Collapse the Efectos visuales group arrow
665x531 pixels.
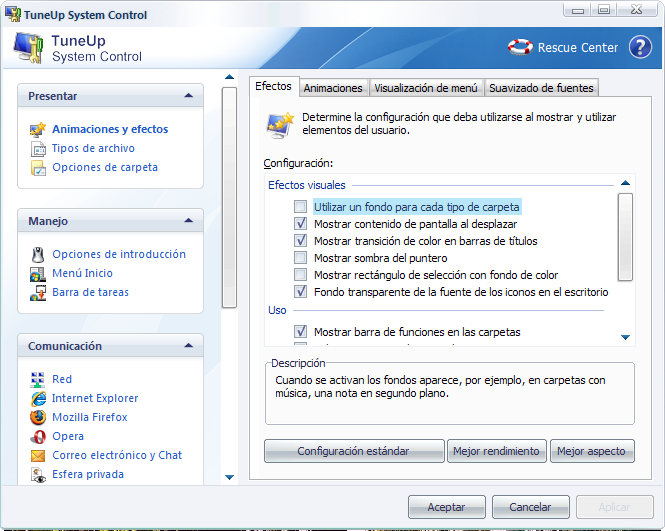[x=625, y=183]
